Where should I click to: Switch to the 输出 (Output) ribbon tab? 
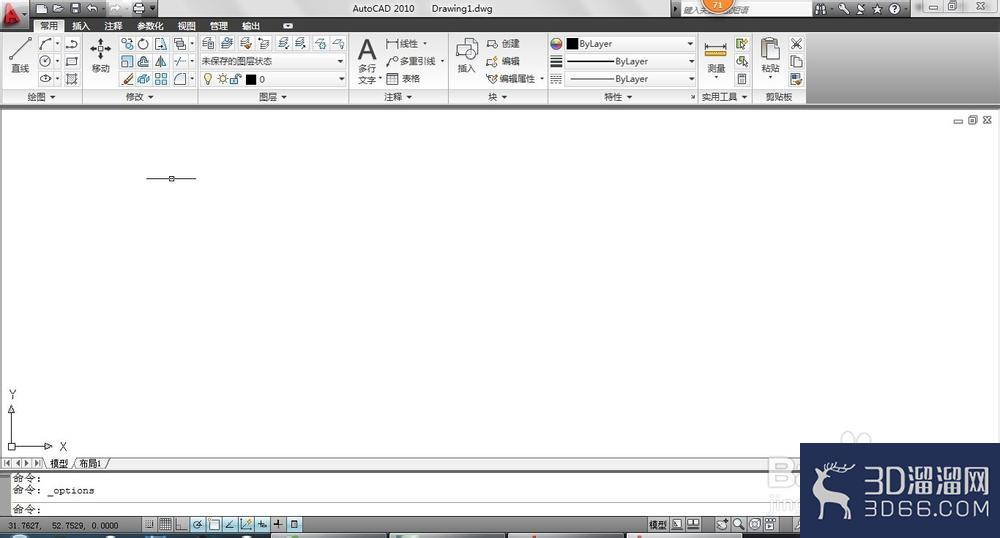(x=251, y=26)
